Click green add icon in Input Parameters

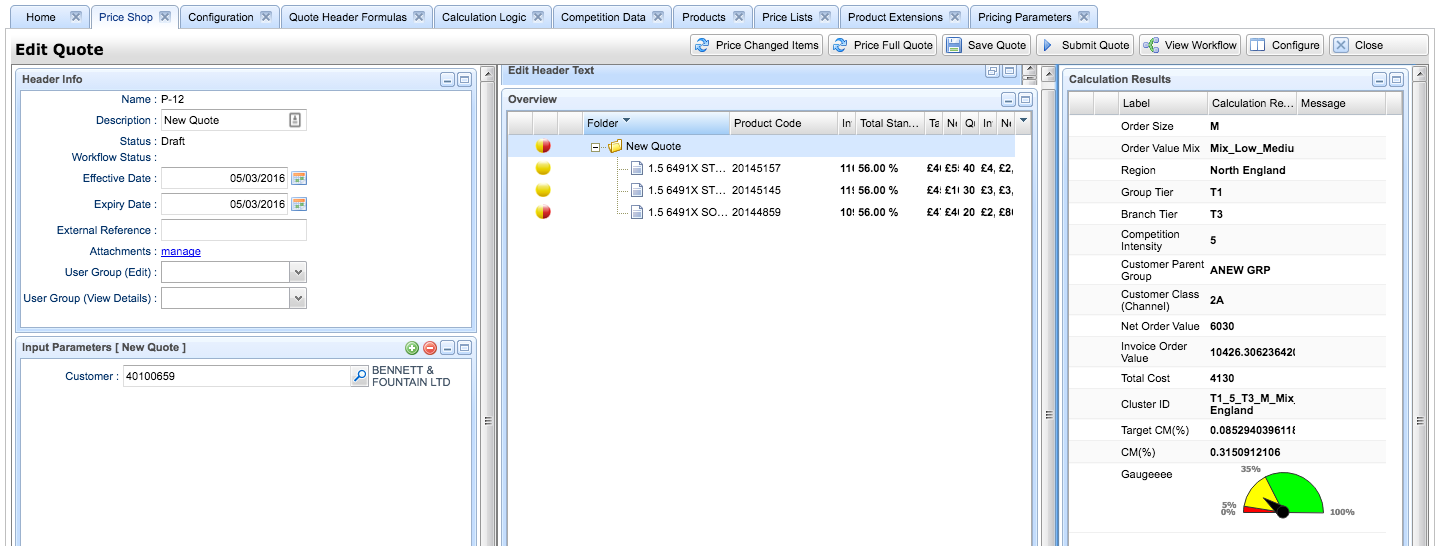412,348
